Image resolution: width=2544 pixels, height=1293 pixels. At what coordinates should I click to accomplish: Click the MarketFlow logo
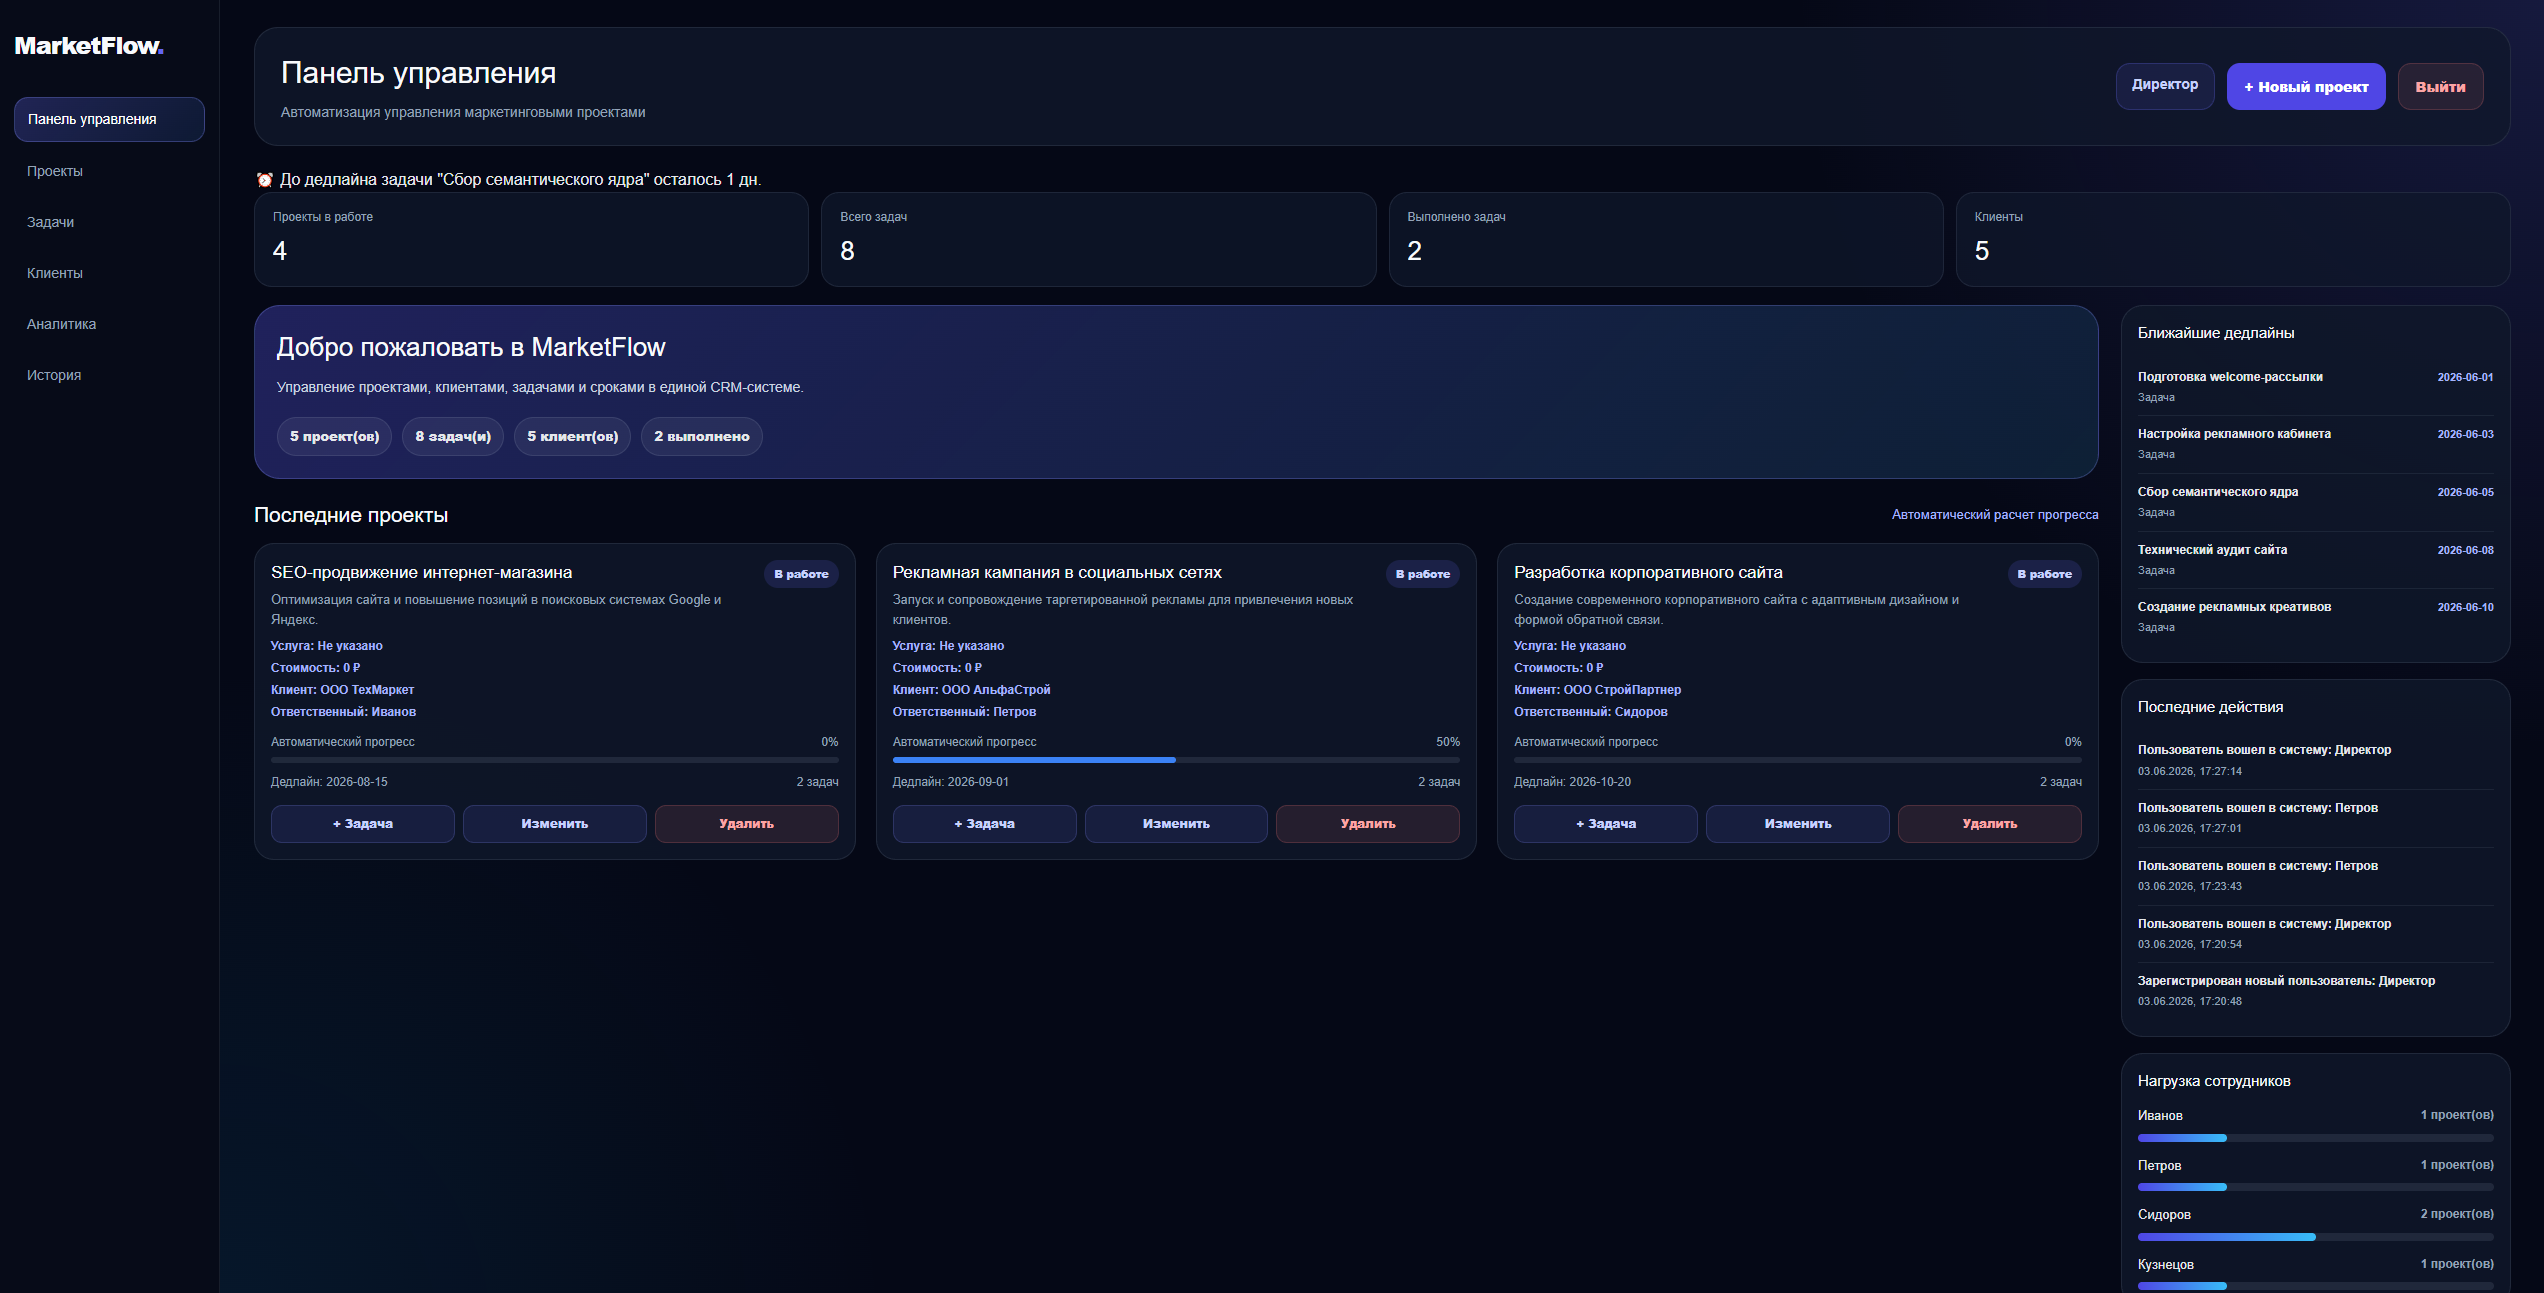tap(89, 46)
